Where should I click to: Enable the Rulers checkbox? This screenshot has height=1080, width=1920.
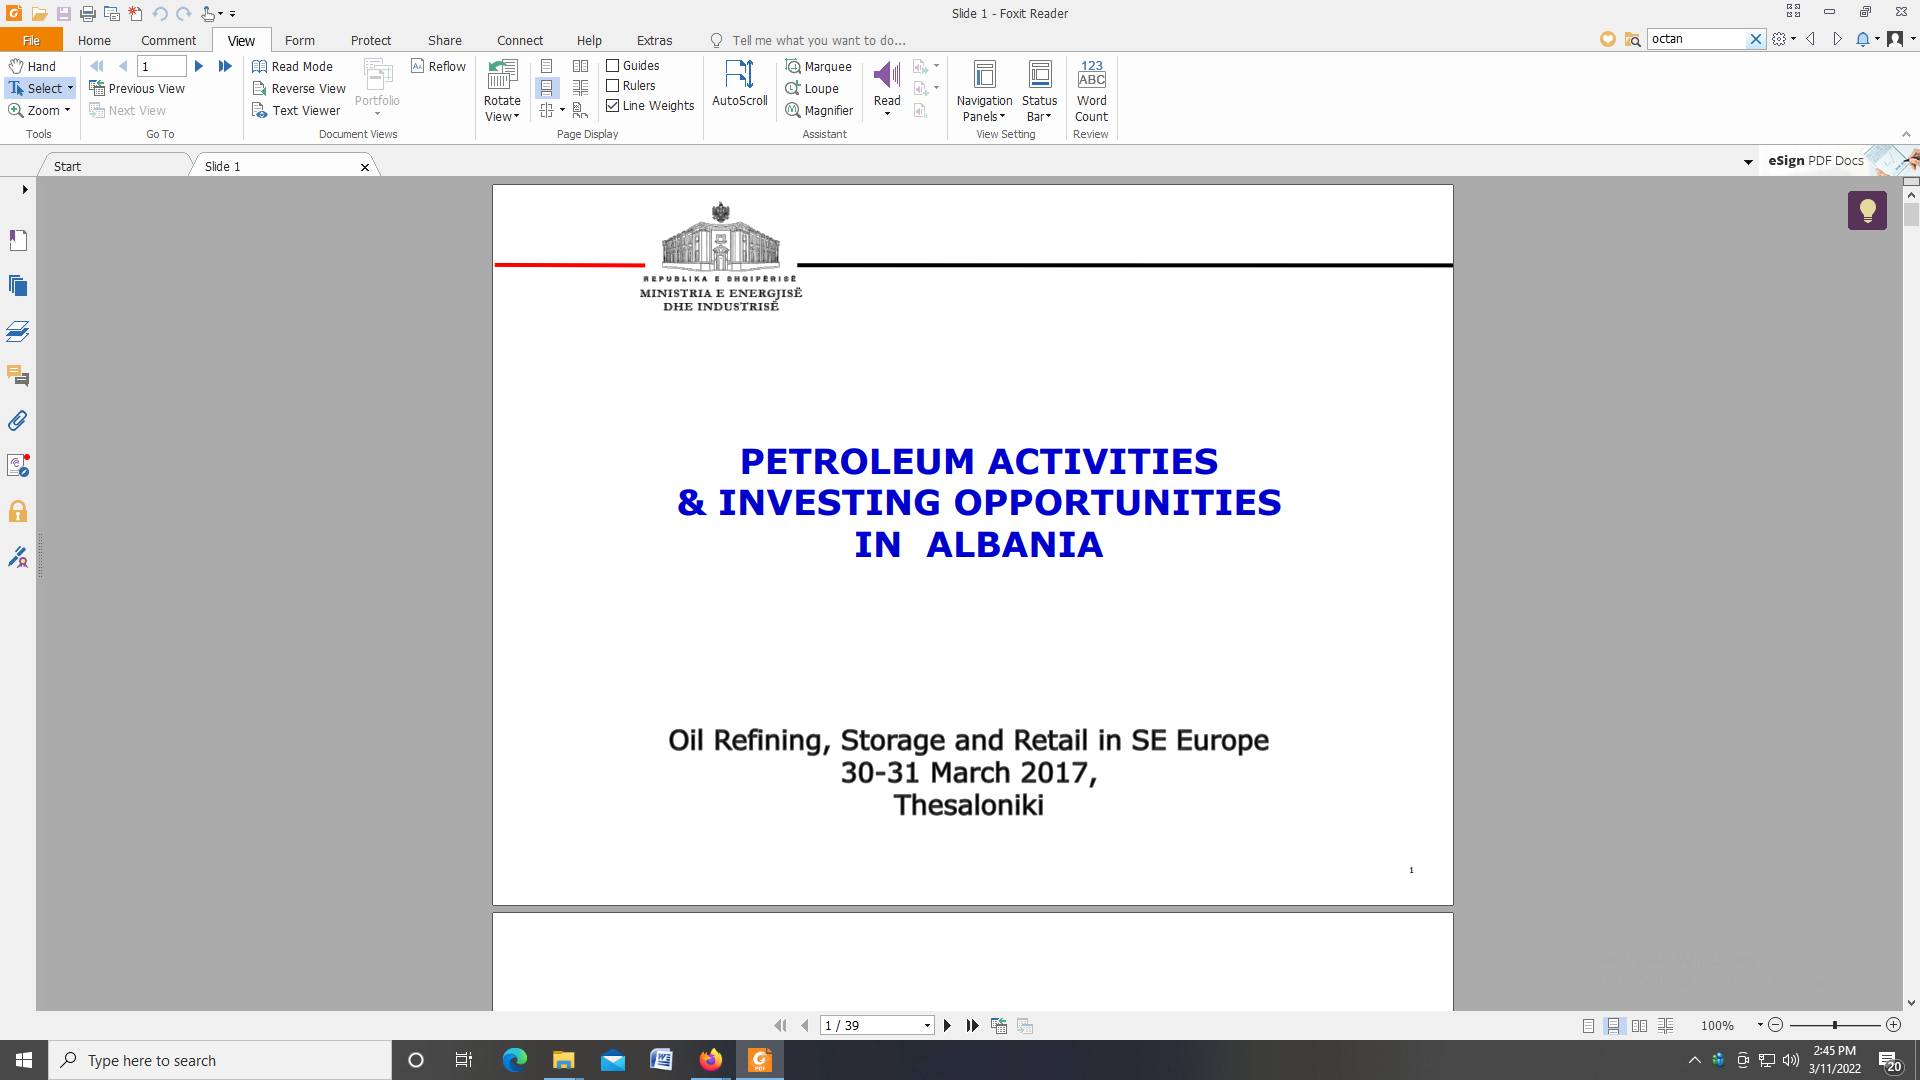[x=613, y=86]
